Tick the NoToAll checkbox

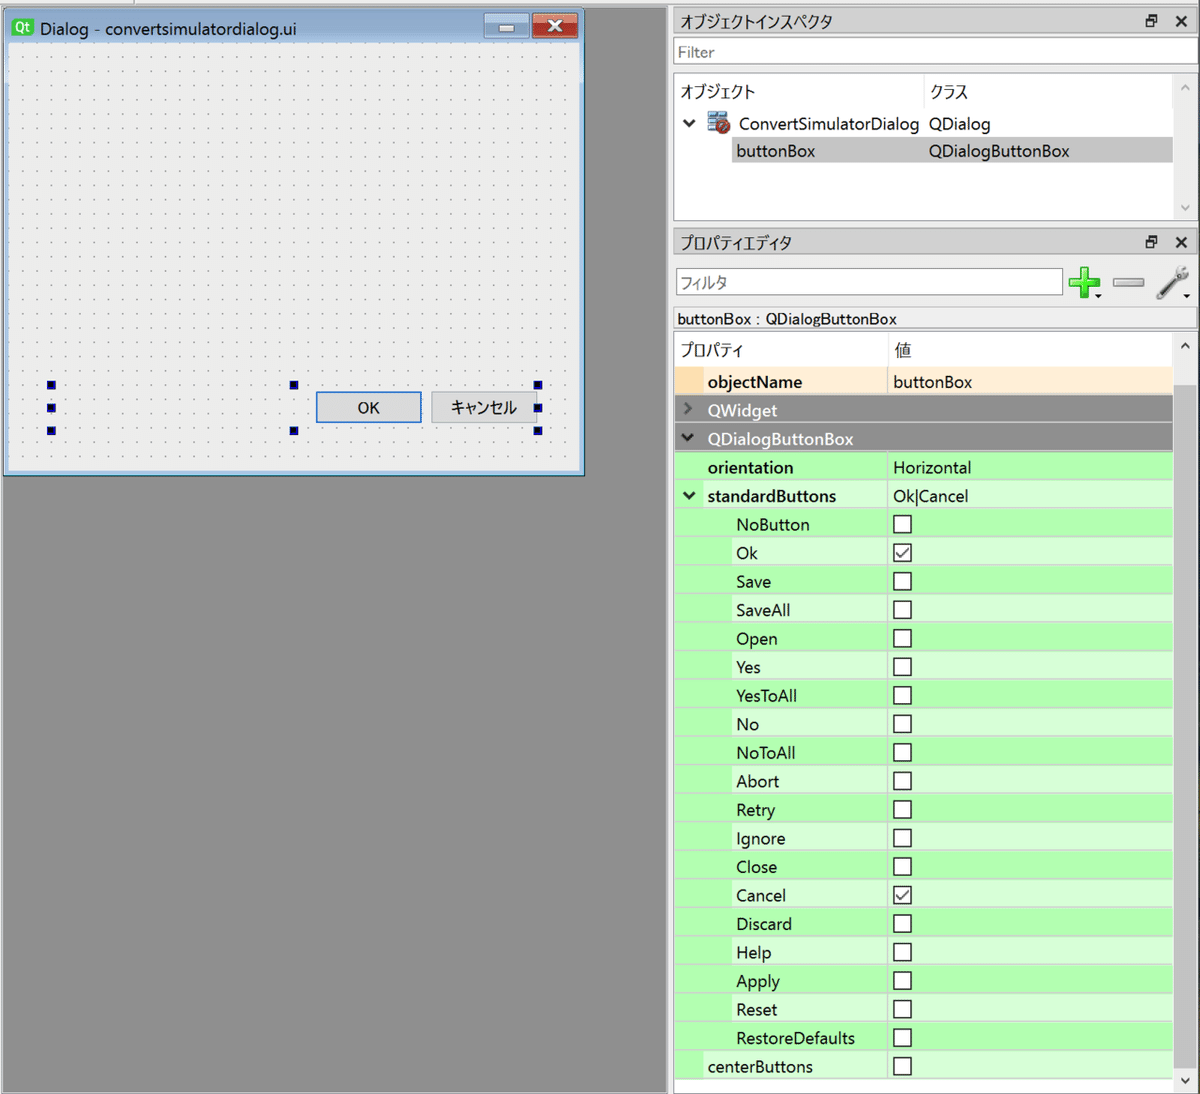(902, 752)
